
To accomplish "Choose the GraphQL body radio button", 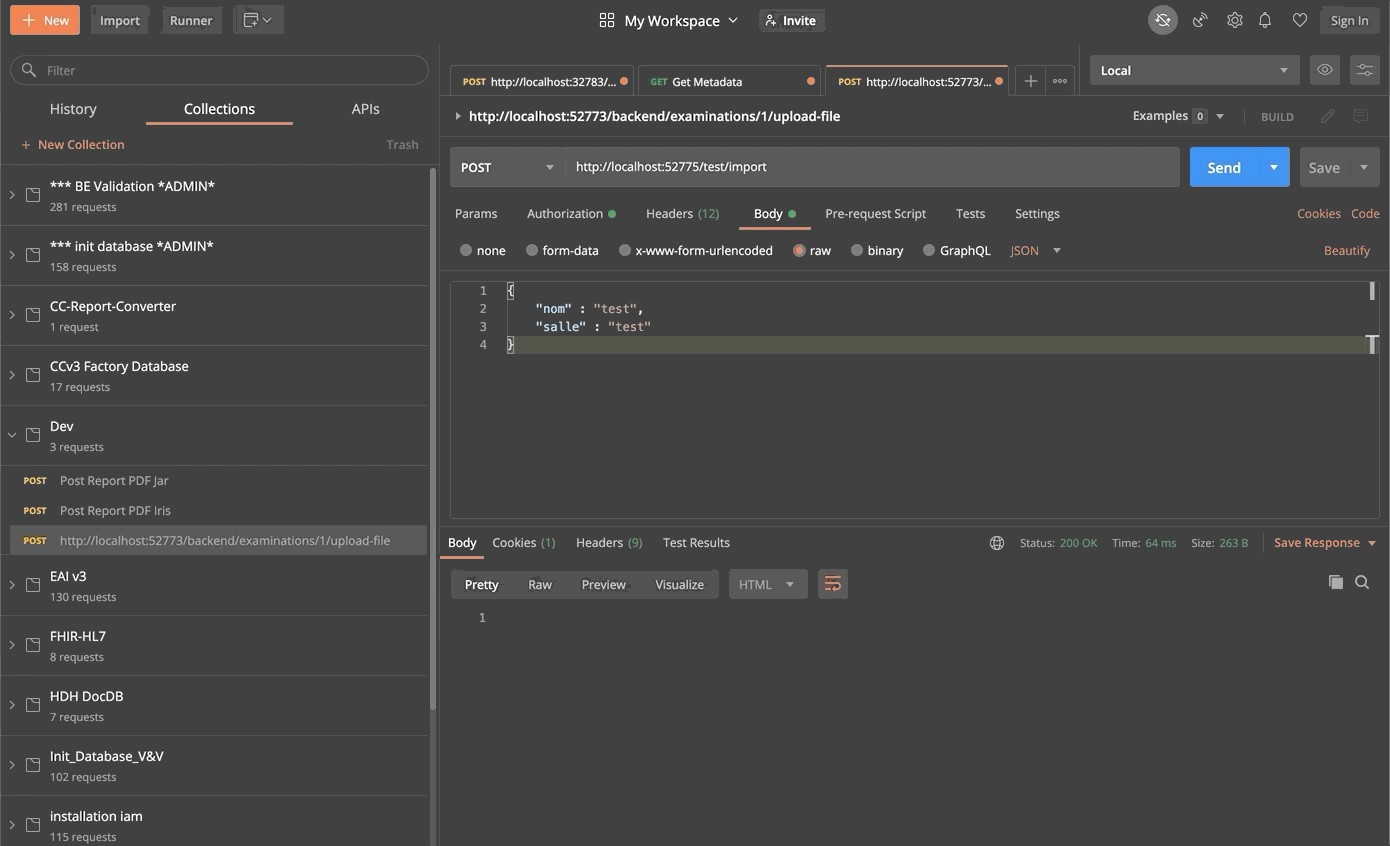I will [929, 251].
